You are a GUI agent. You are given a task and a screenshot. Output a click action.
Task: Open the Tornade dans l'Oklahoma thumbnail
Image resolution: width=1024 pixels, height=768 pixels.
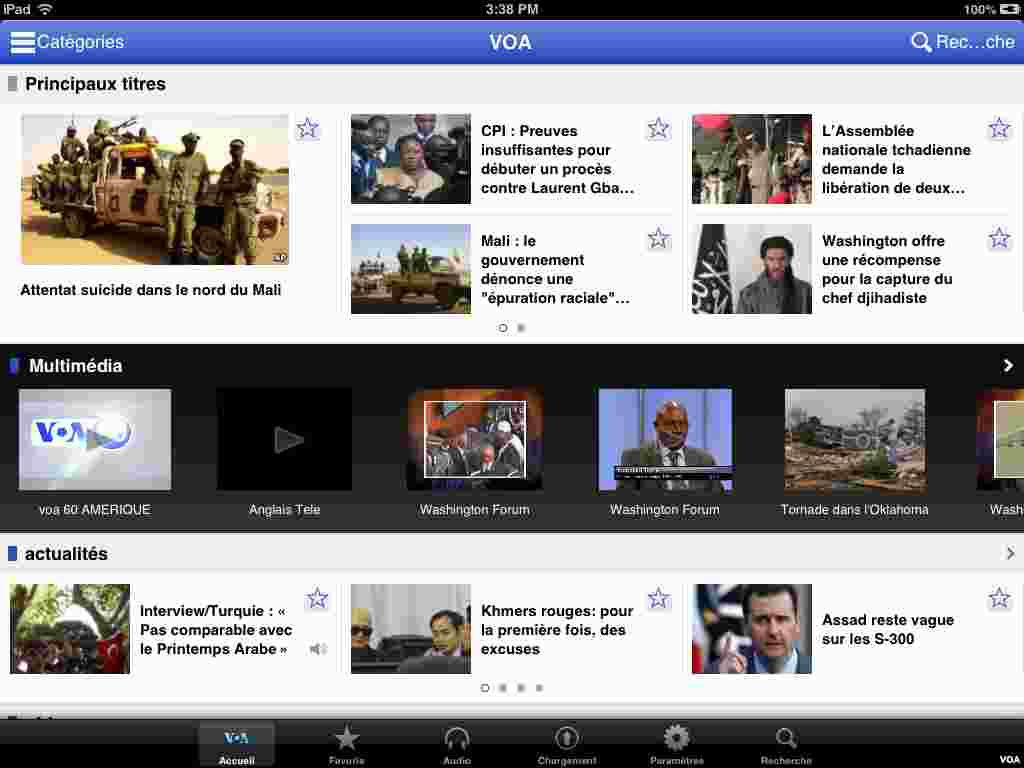(855, 440)
